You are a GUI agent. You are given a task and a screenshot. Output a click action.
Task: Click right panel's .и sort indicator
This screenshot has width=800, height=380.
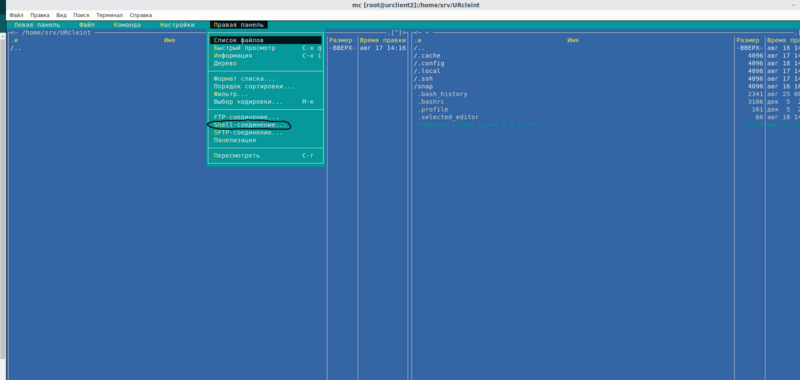pyautogui.click(x=417, y=40)
